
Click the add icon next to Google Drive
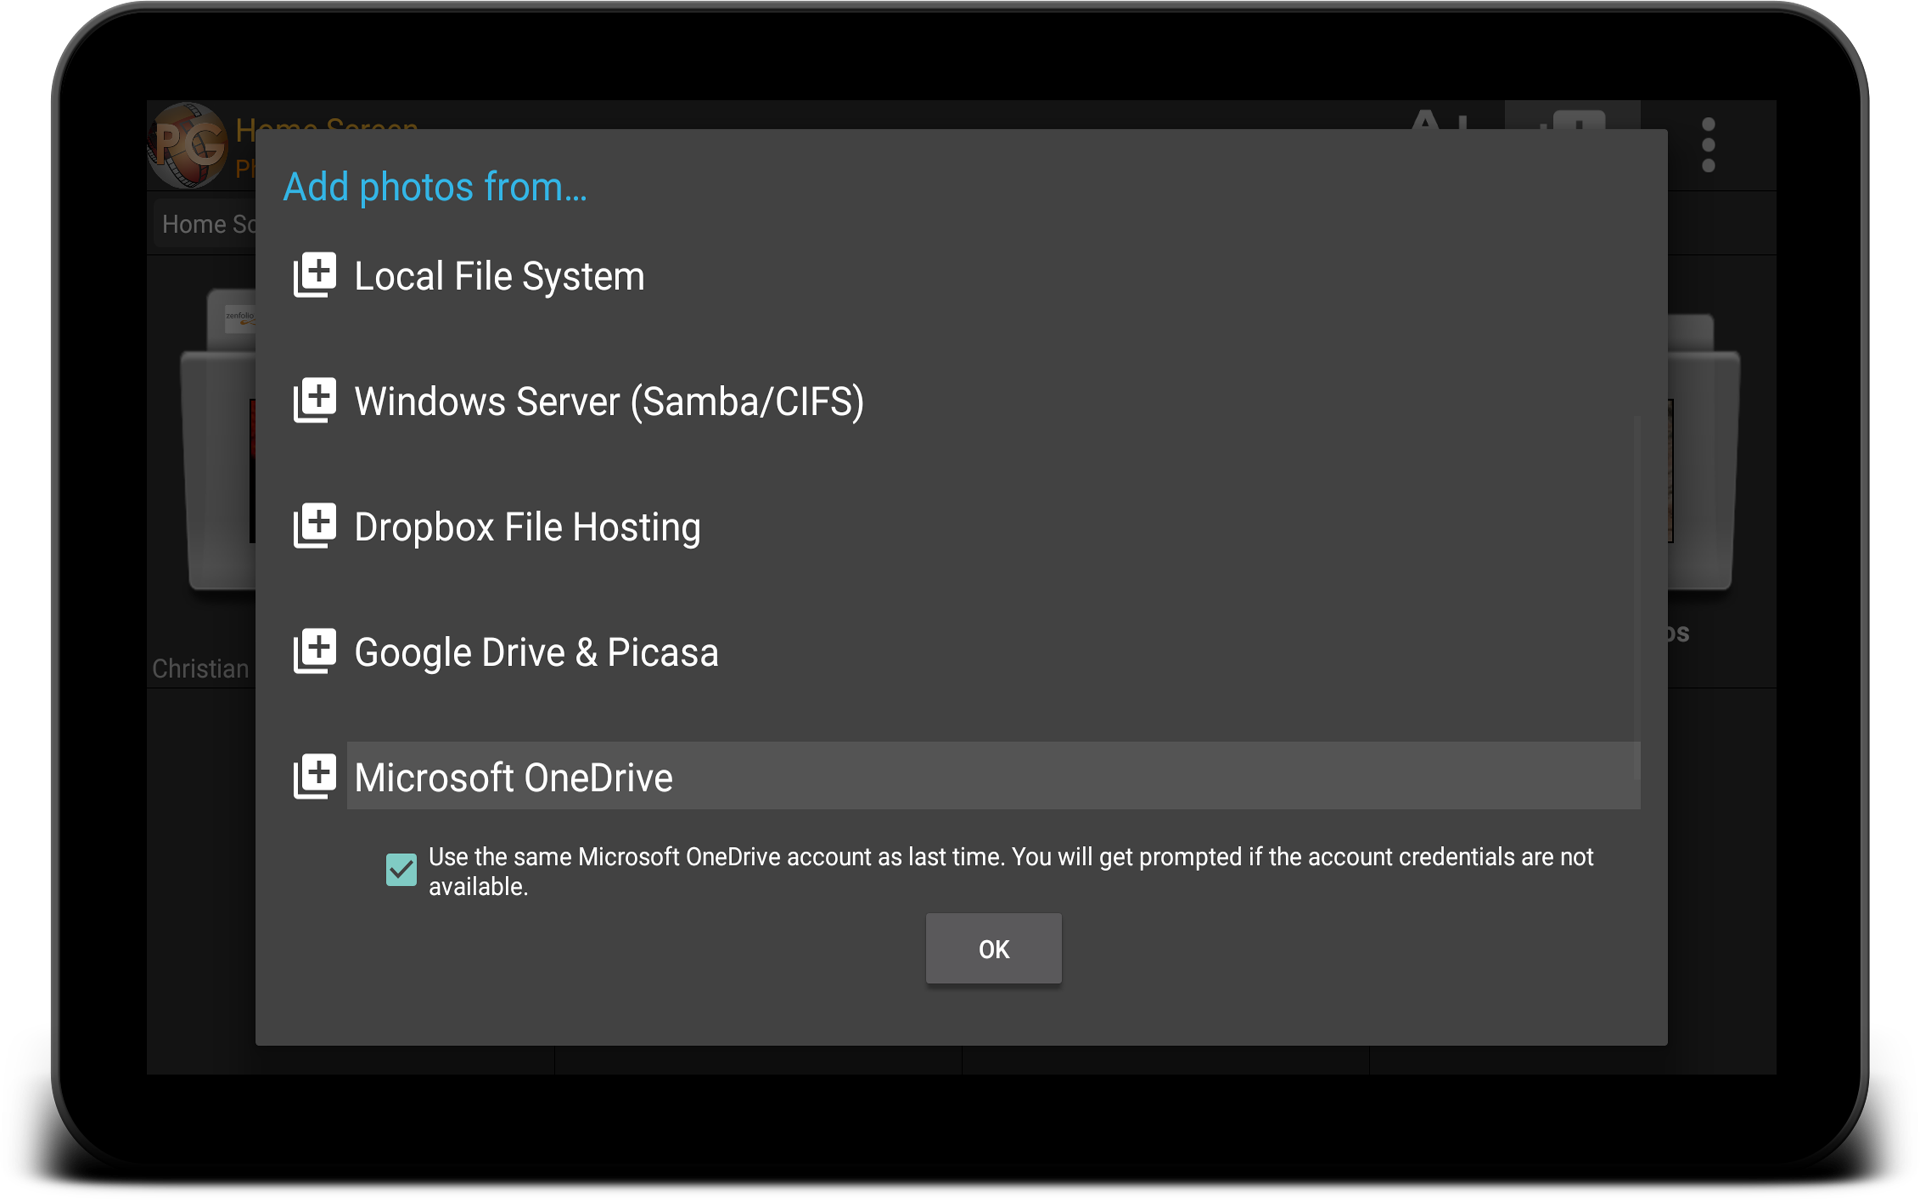click(x=314, y=651)
